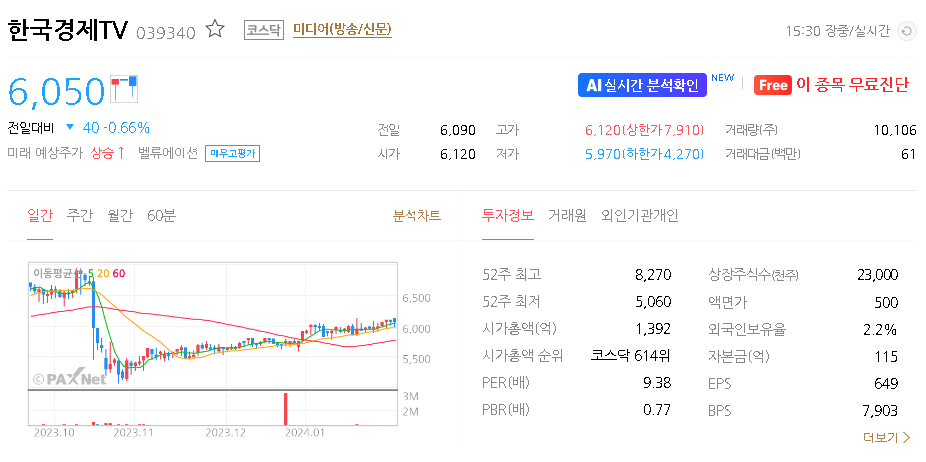Click the stock code 039340
Viewport: 926px width, 462px height.
[x=166, y=32]
